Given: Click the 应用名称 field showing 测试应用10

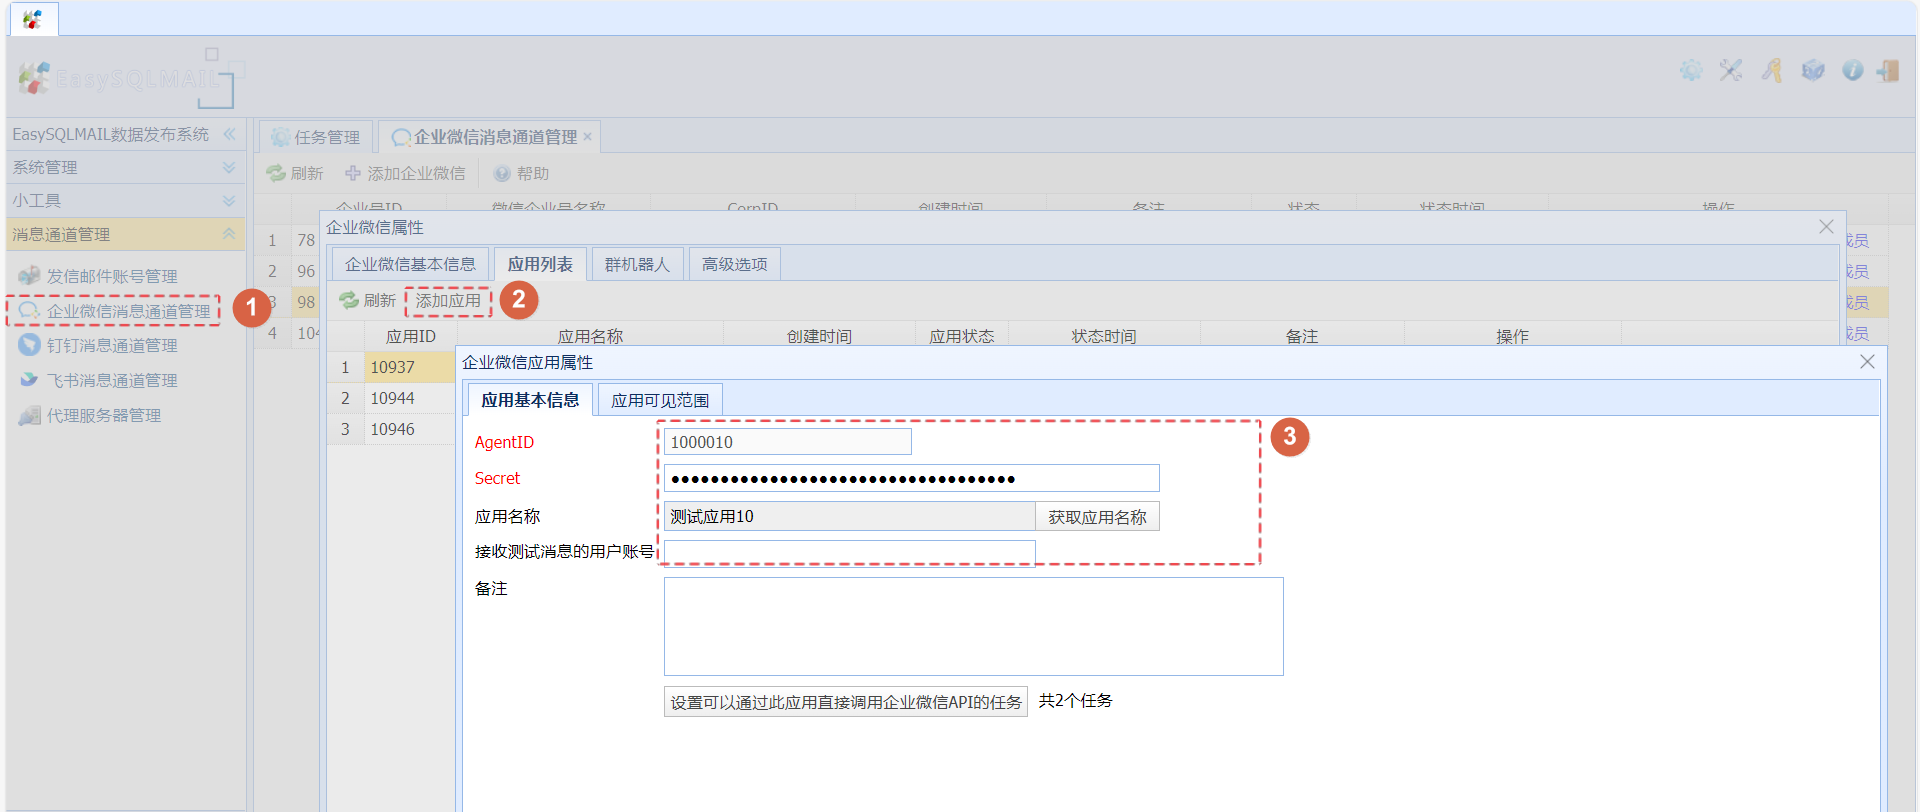Looking at the screenshot, I should click(850, 516).
